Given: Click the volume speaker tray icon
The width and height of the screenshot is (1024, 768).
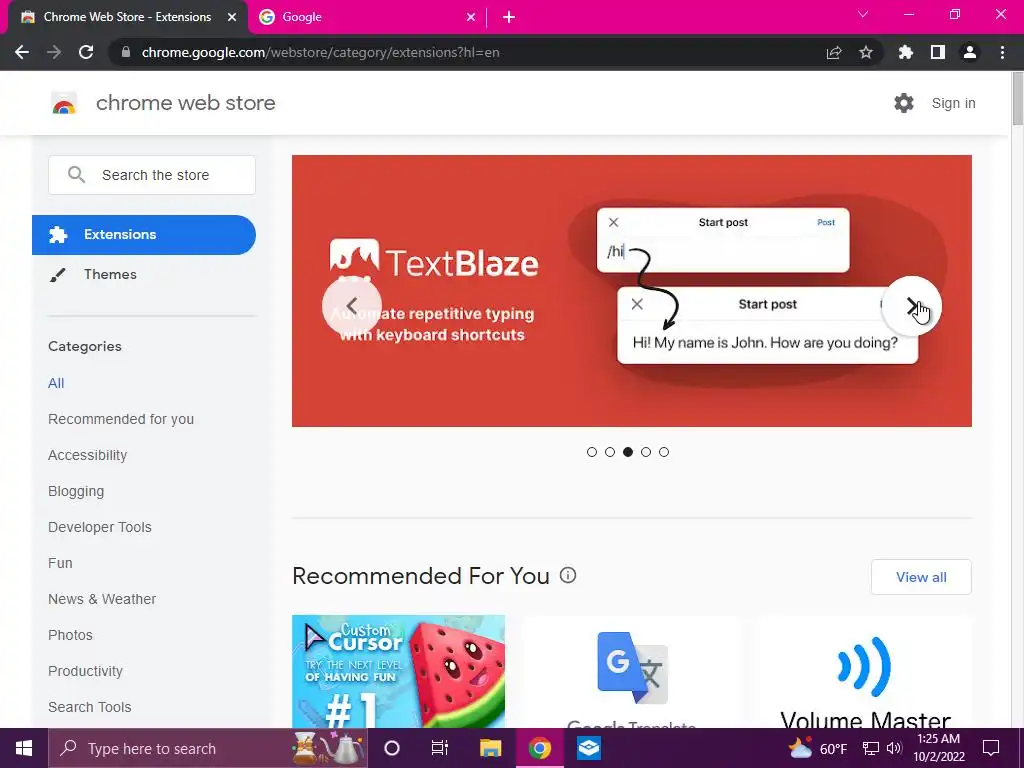Looking at the screenshot, I should coord(894,748).
